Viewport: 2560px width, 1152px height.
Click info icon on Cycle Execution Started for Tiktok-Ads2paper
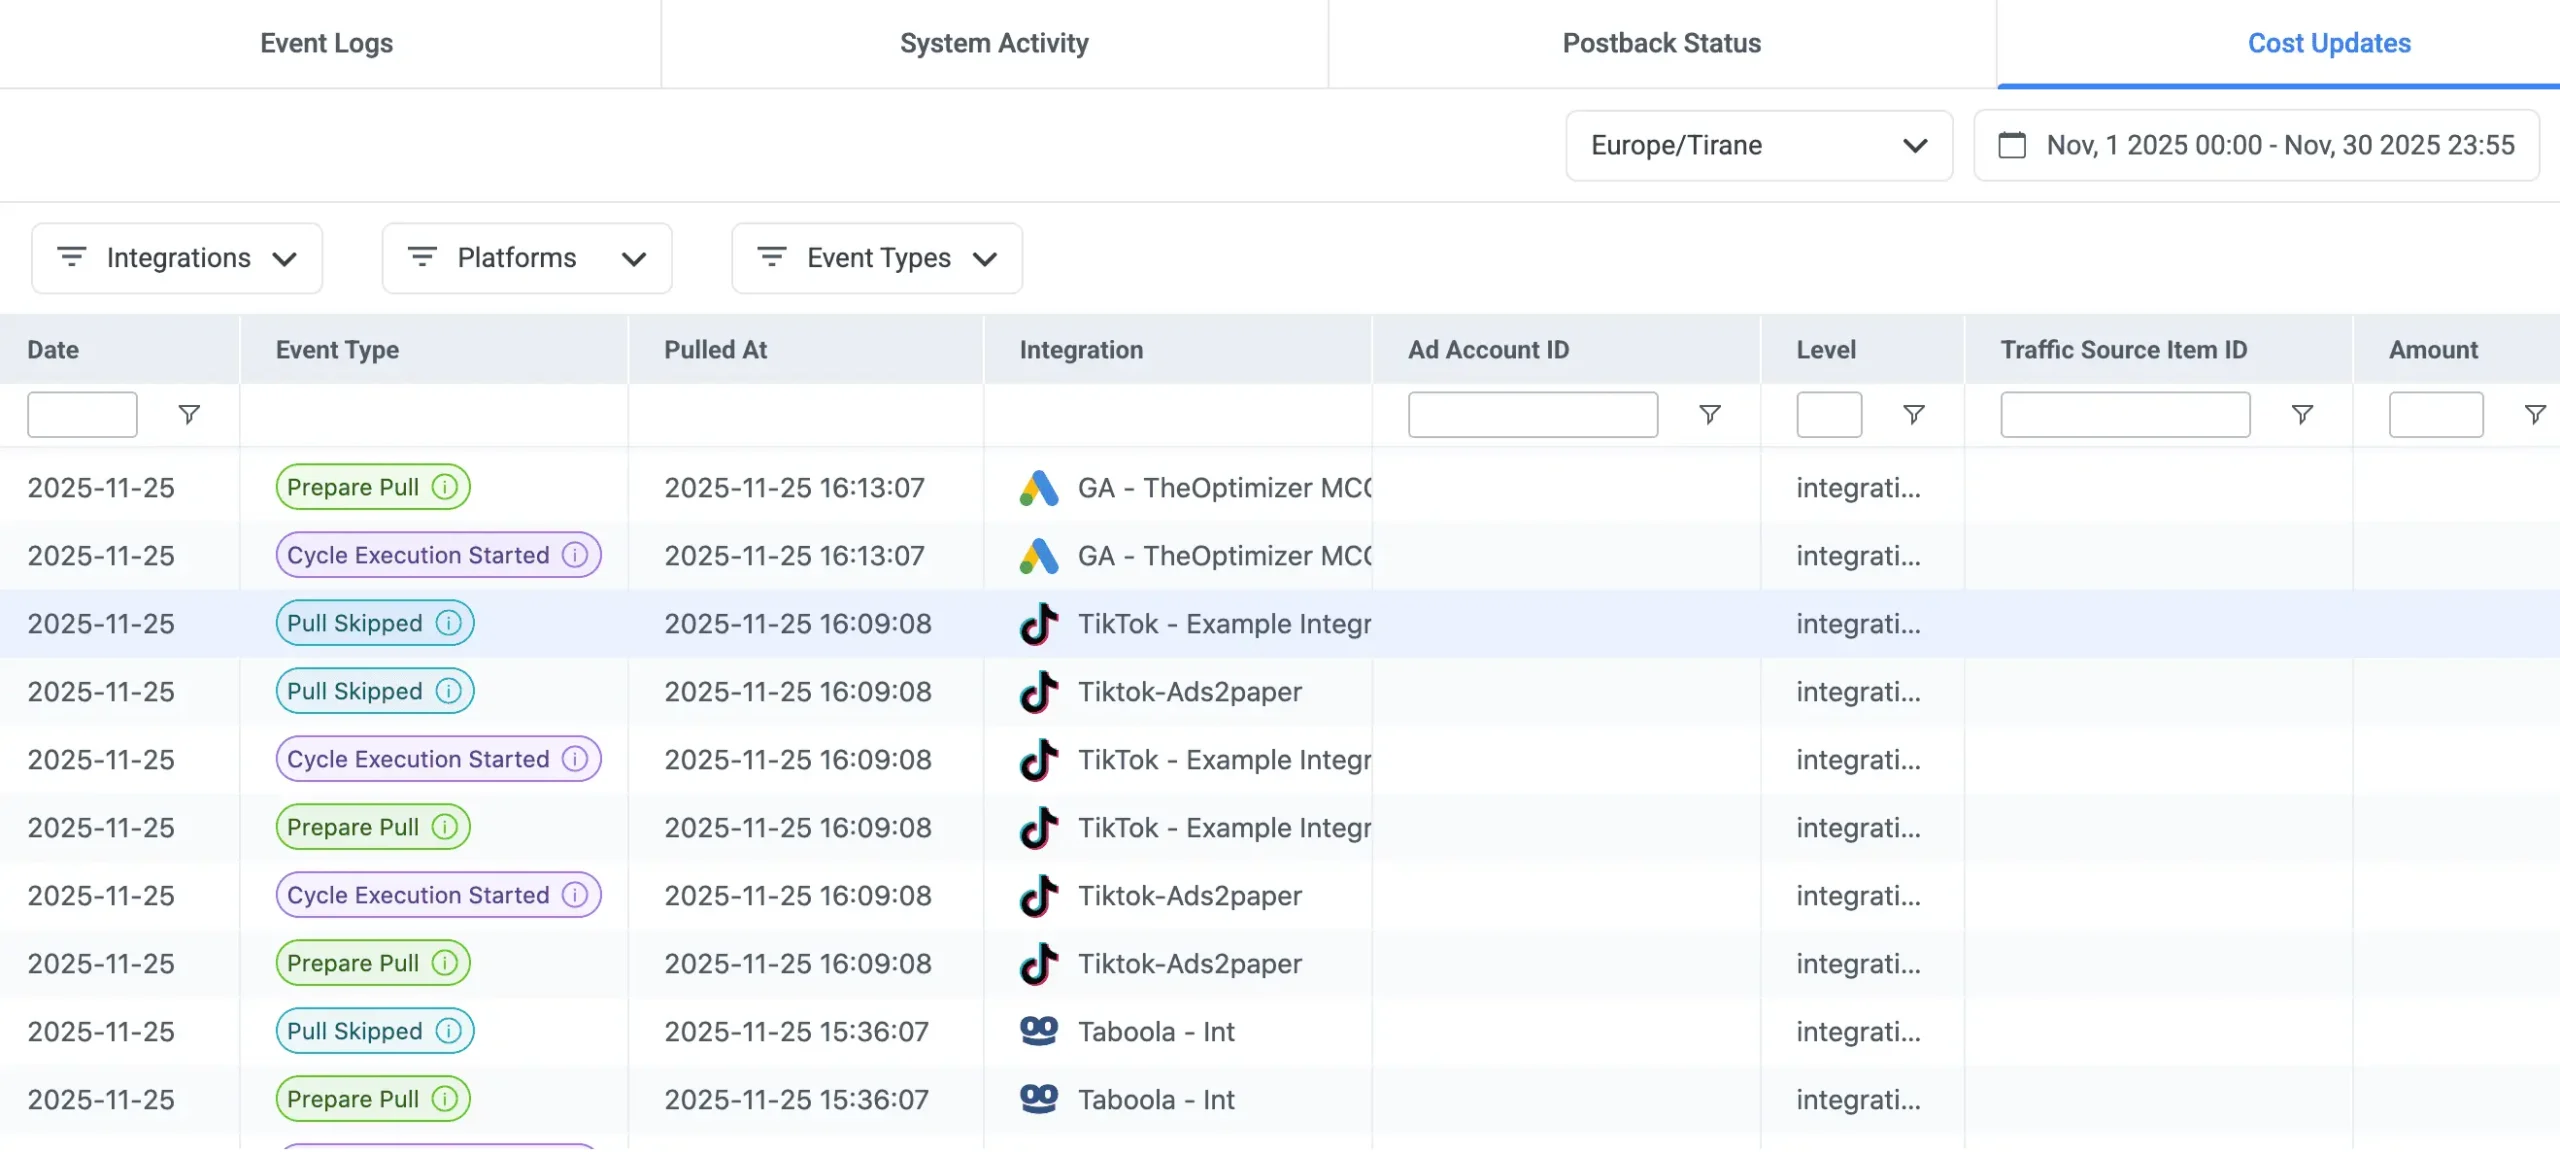point(575,895)
